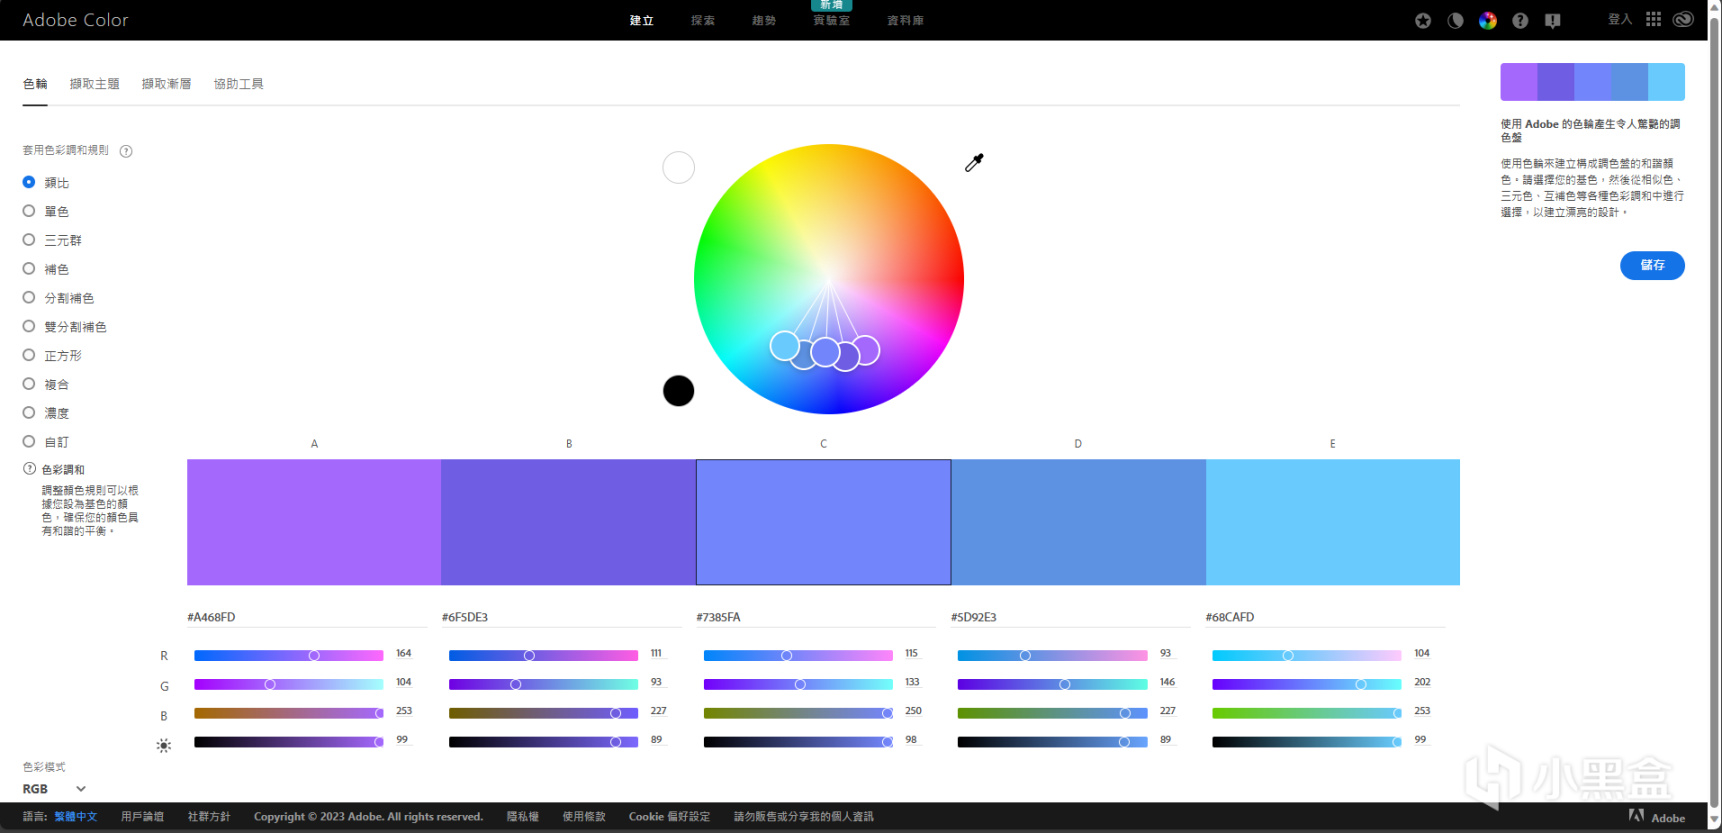Image resolution: width=1722 pixels, height=833 pixels.
Task: Click the G value 146 field for color D
Action: tap(1167, 682)
